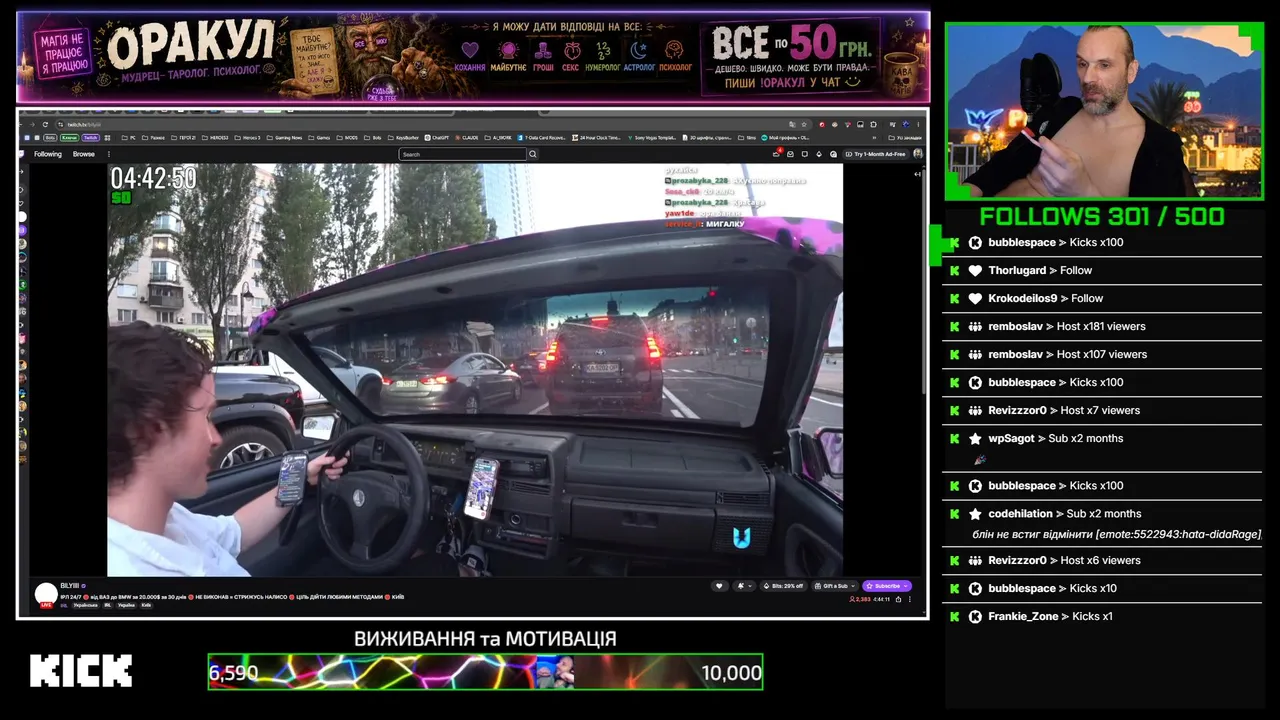This screenshot has width=1280, height=720.
Task: Click the purple Subscribe button
Action: tap(888, 586)
